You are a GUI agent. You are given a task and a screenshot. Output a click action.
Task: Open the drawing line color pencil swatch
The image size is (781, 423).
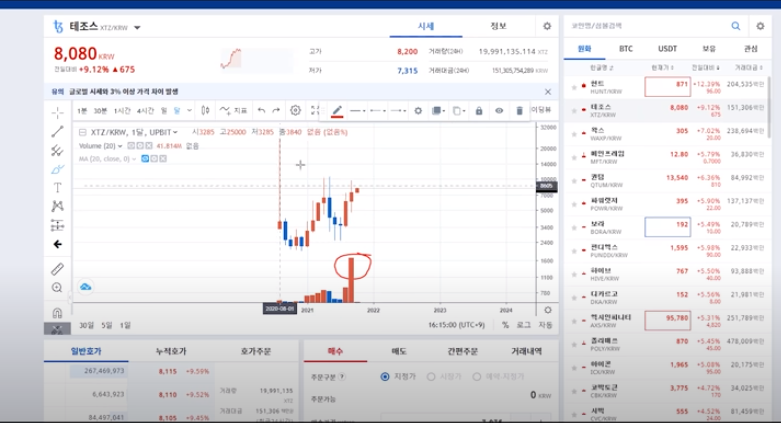point(337,111)
